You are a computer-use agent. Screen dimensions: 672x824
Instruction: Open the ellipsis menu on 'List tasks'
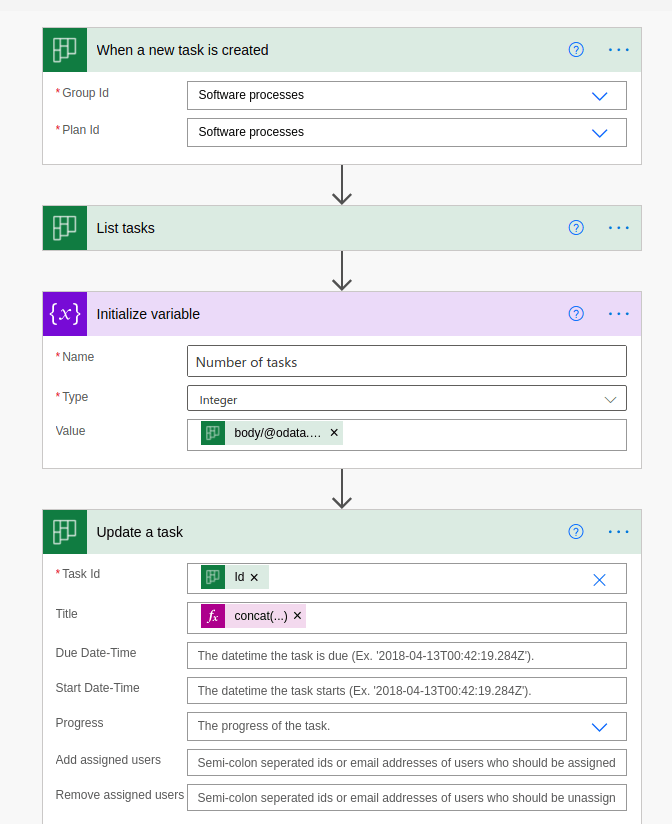(x=618, y=227)
